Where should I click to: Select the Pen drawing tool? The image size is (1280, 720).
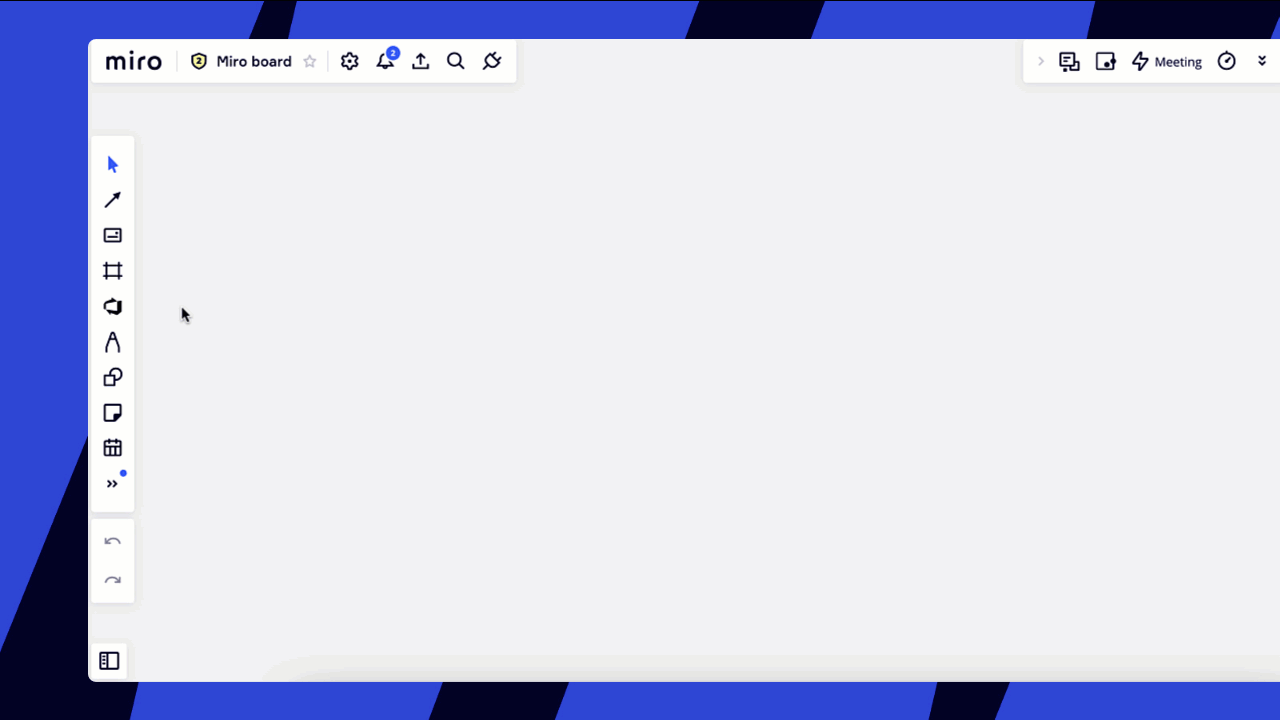click(x=113, y=342)
